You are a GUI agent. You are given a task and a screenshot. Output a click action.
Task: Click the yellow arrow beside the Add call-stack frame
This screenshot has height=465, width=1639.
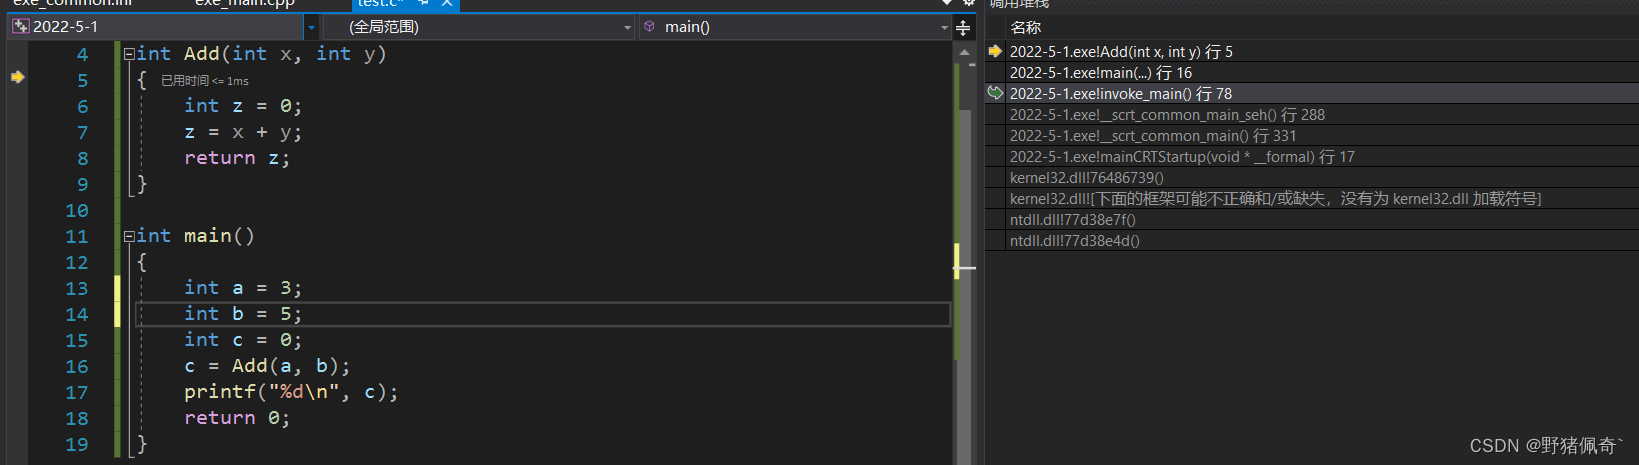[995, 51]
